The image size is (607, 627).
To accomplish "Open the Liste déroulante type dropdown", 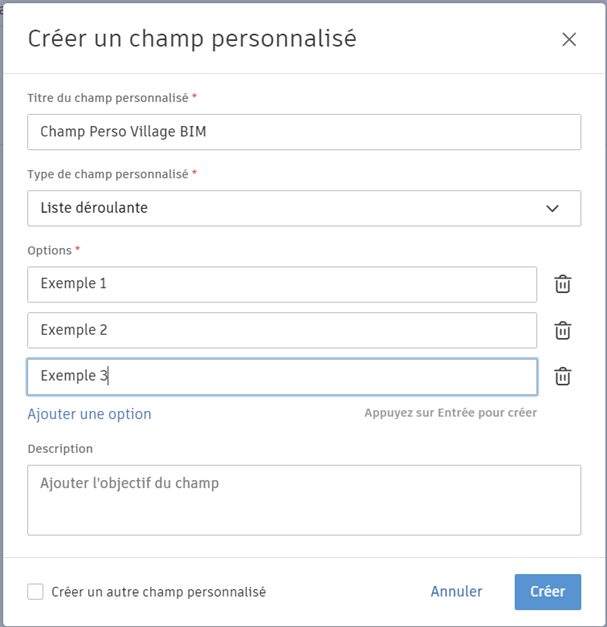I will coord(304,208).
